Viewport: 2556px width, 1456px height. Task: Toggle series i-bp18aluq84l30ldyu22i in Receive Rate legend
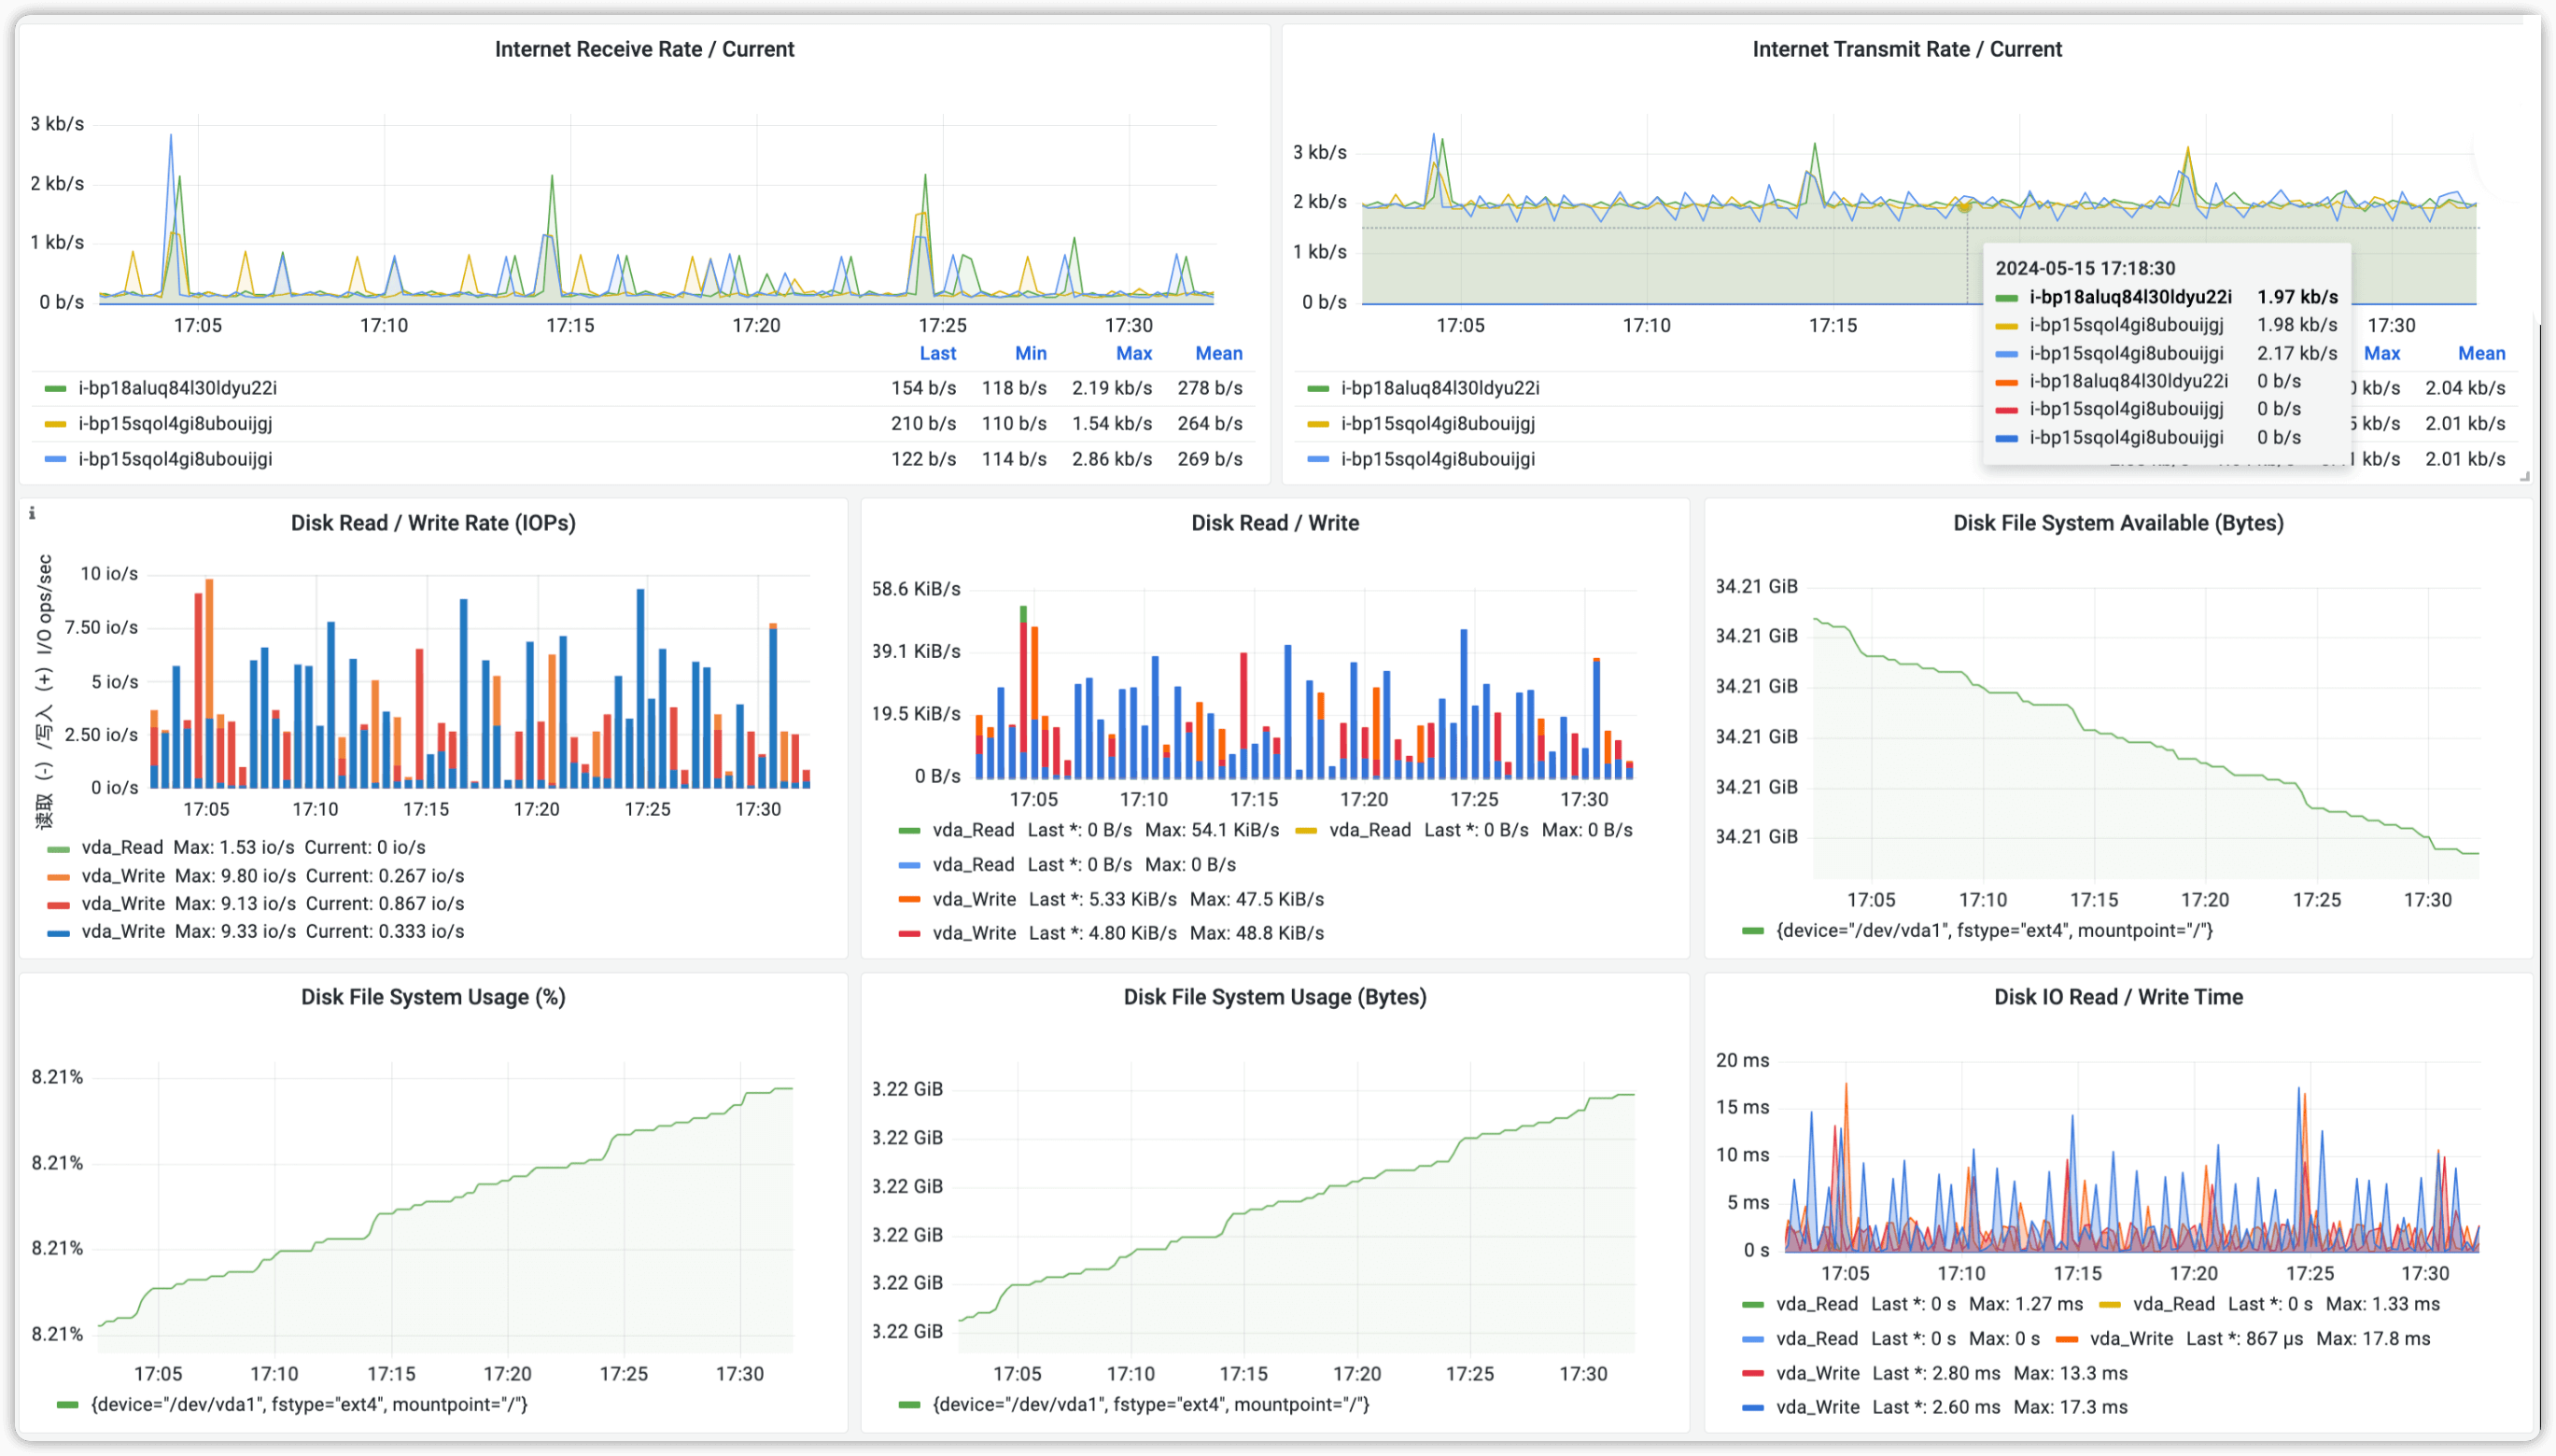177,388
